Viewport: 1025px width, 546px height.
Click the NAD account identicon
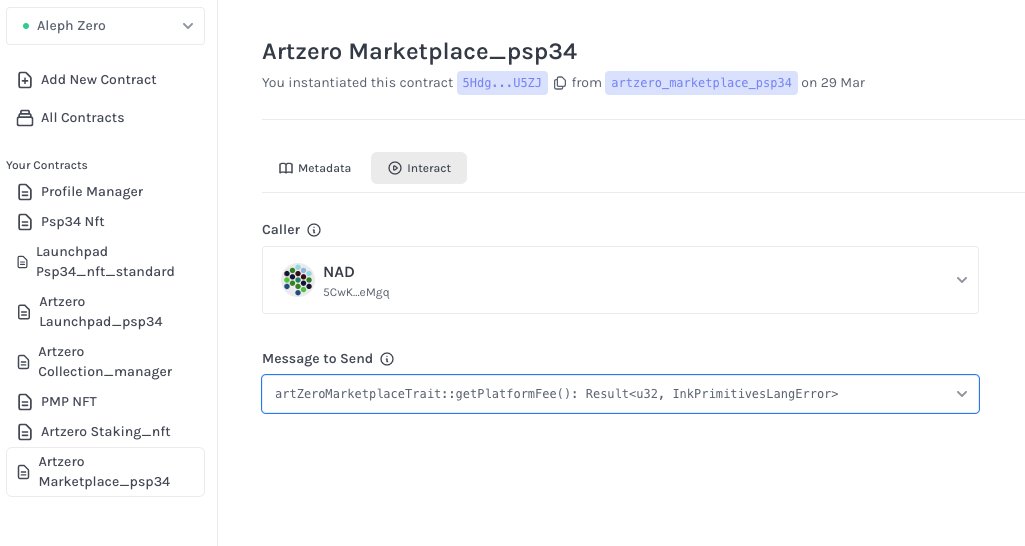(297, 280)
